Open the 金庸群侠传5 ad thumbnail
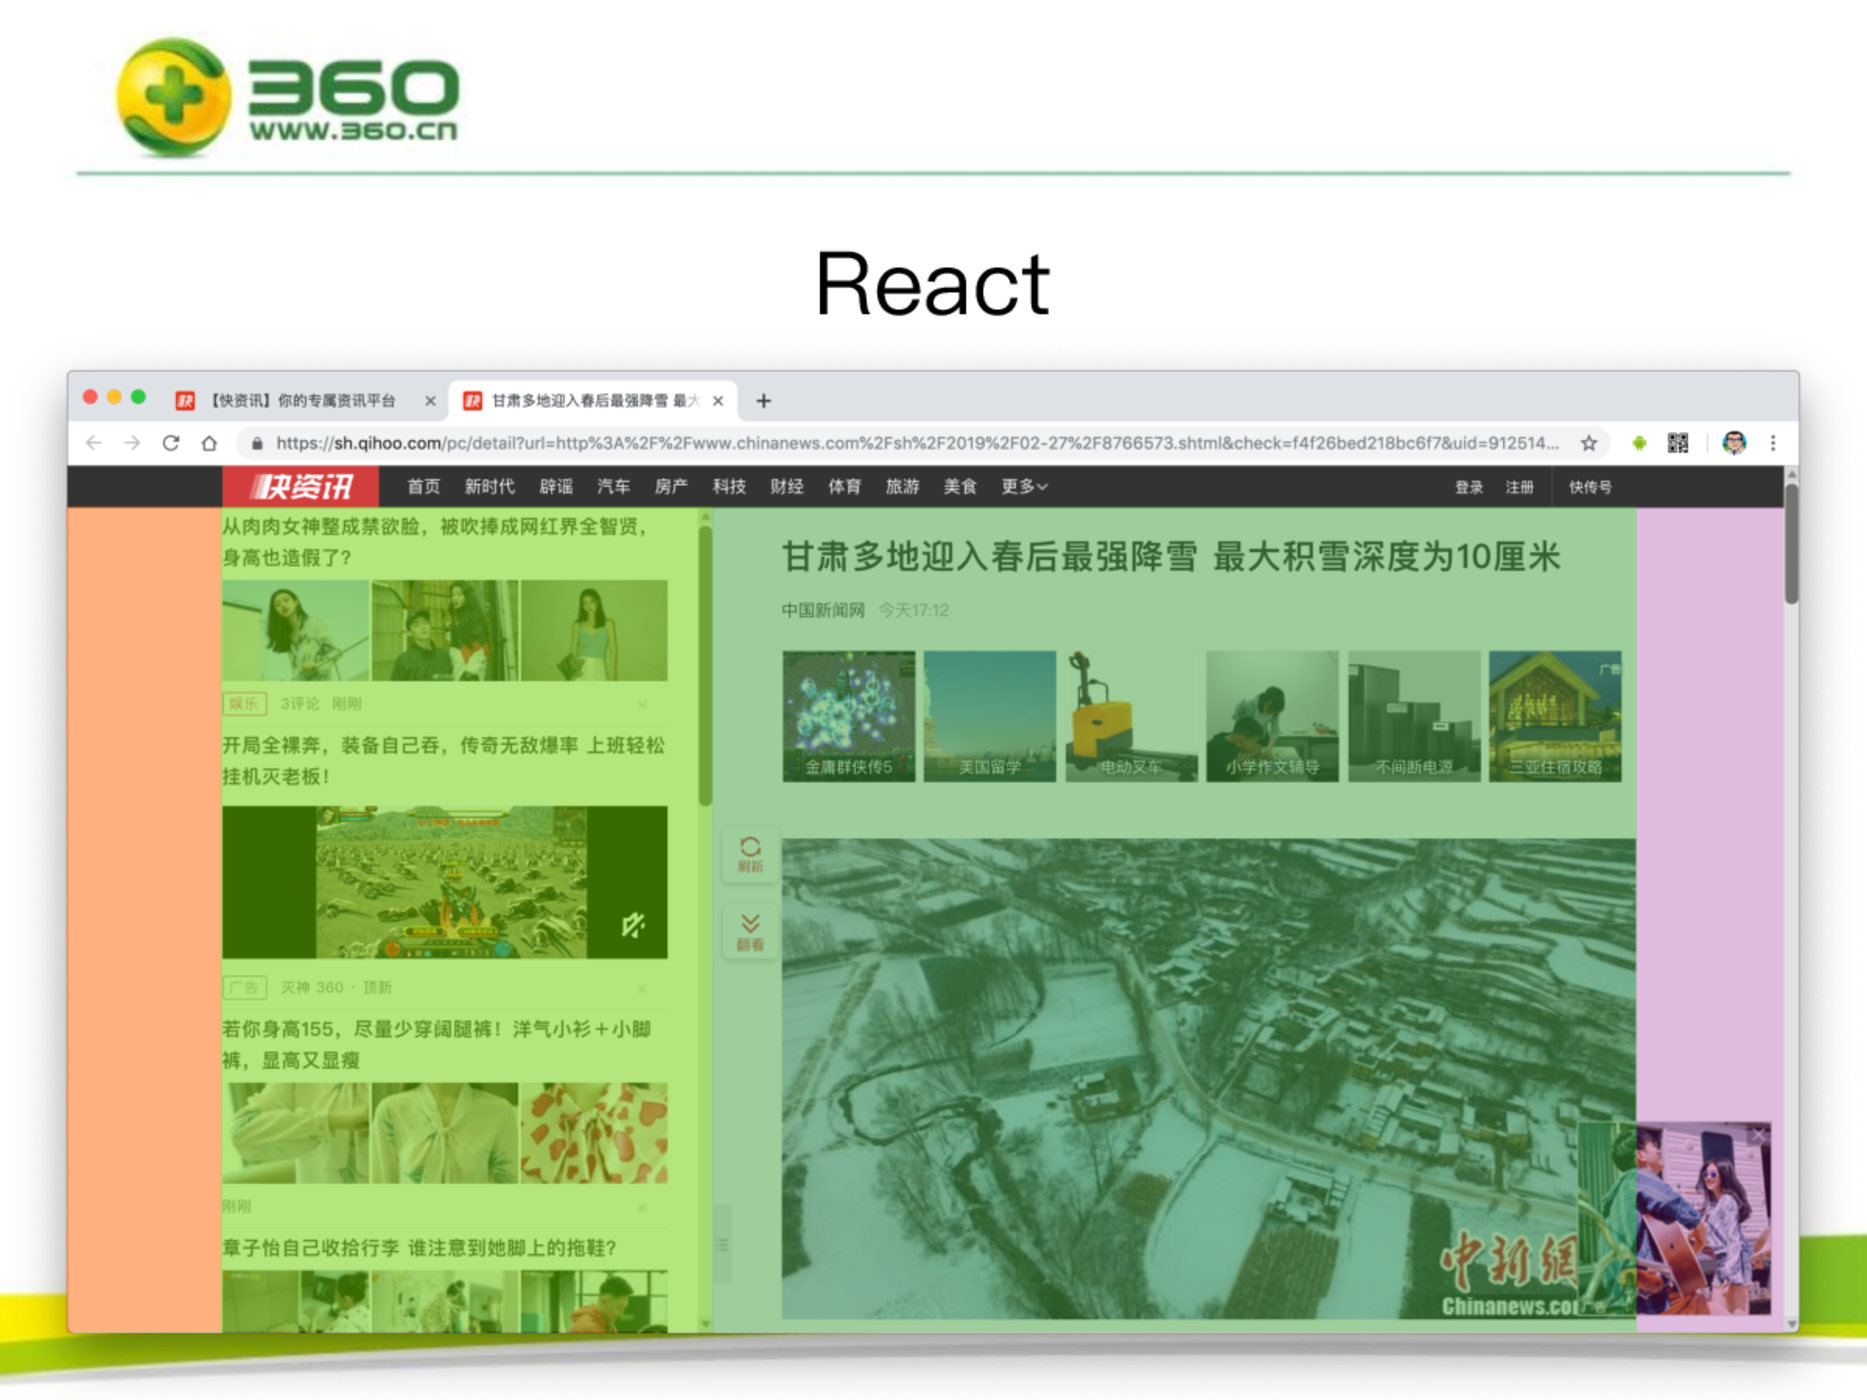 (848, 716)
